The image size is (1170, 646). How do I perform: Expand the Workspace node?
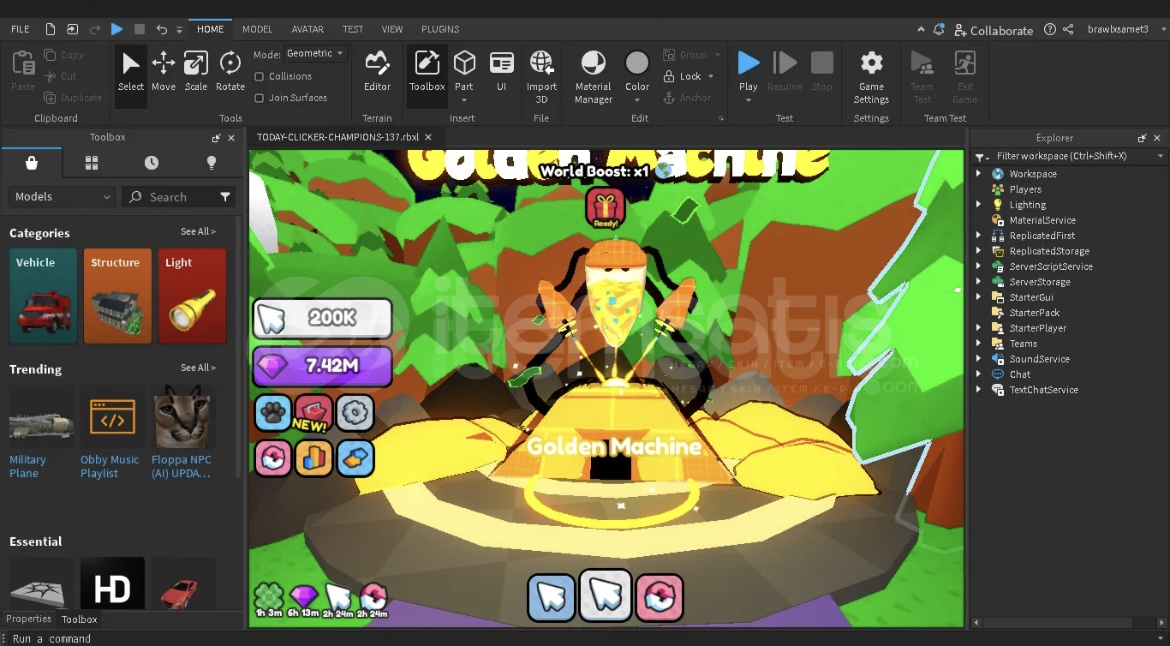[x=978, y=174]
